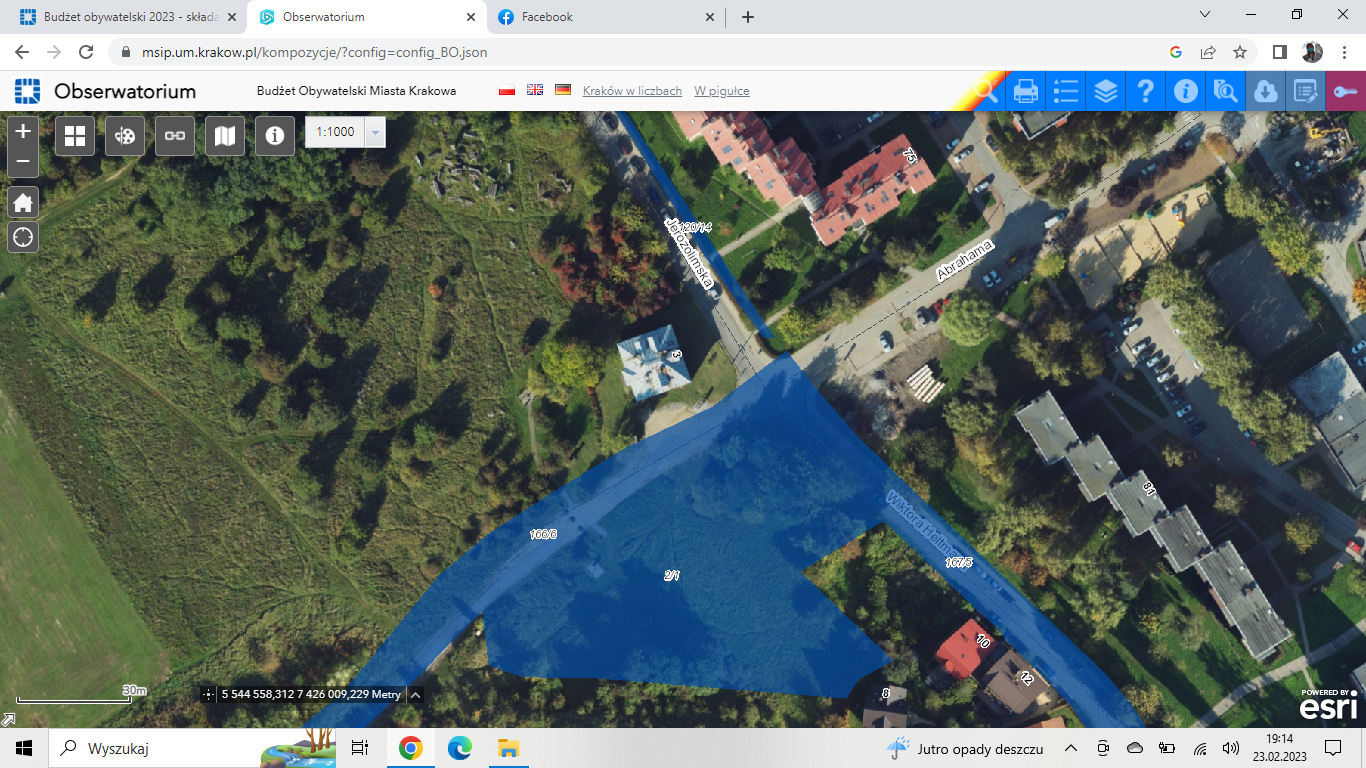Click the chain link share icon

(175, 135)
